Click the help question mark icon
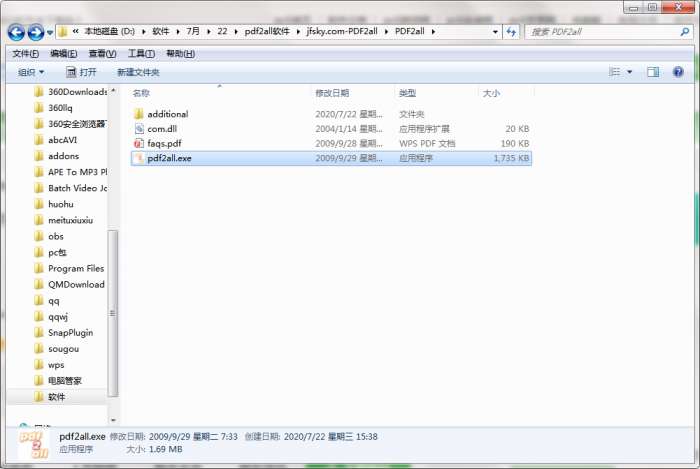 [678, 72]
